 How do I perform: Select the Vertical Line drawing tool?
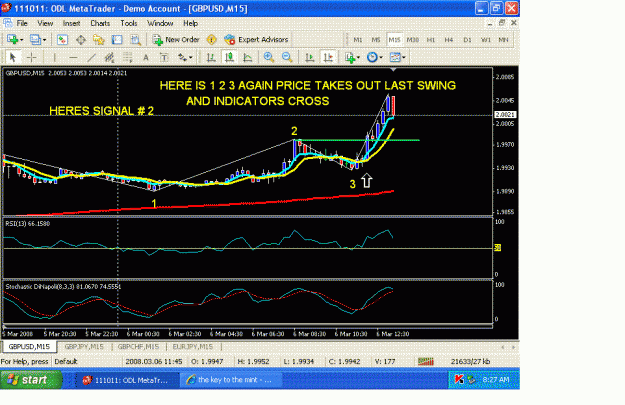click(55, 57)
